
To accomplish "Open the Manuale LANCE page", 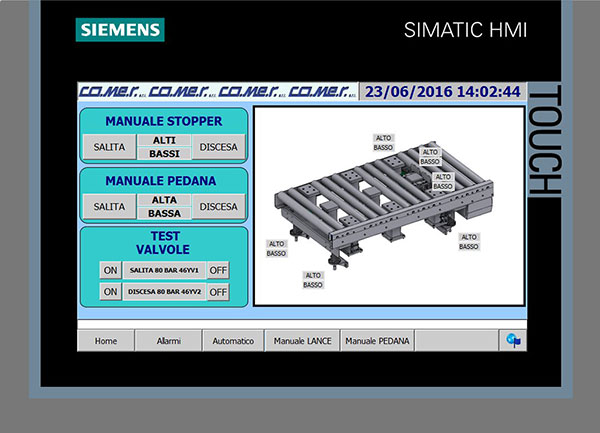I will point(302,341).
